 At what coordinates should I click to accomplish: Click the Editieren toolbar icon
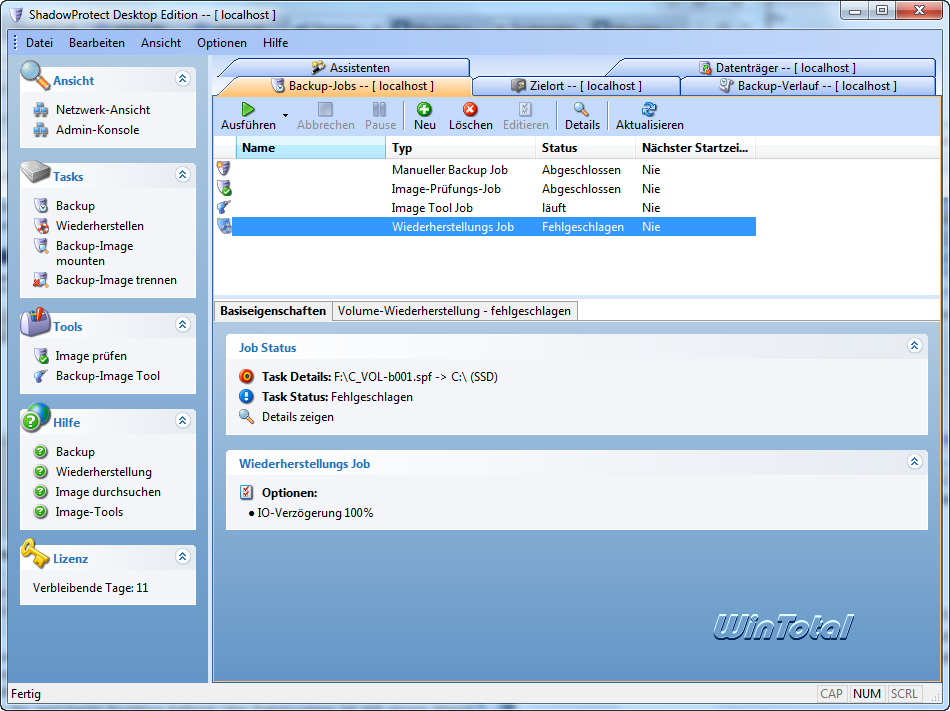pos(525,109)
